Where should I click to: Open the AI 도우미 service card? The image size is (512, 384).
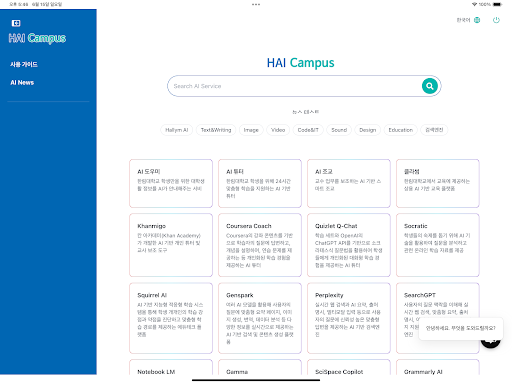click(x=171, y=183)
